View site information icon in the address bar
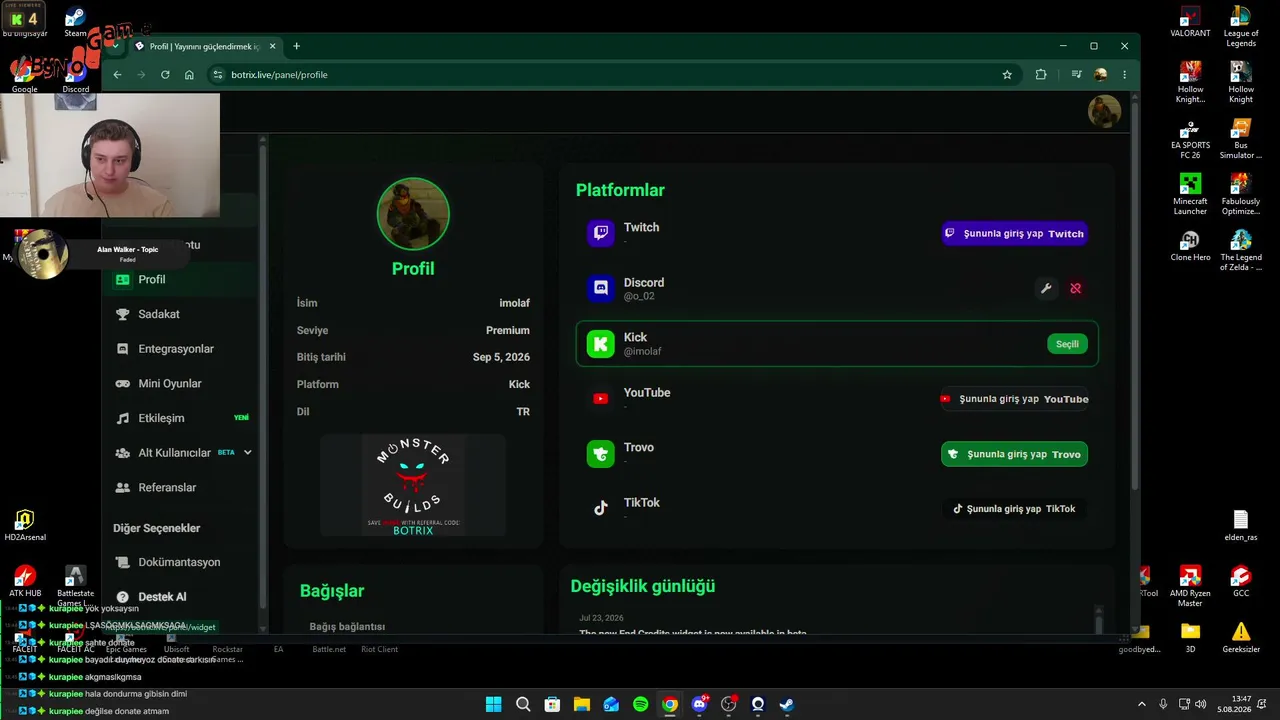Viewport: 1280px width, 720px height. click(217, 74)
